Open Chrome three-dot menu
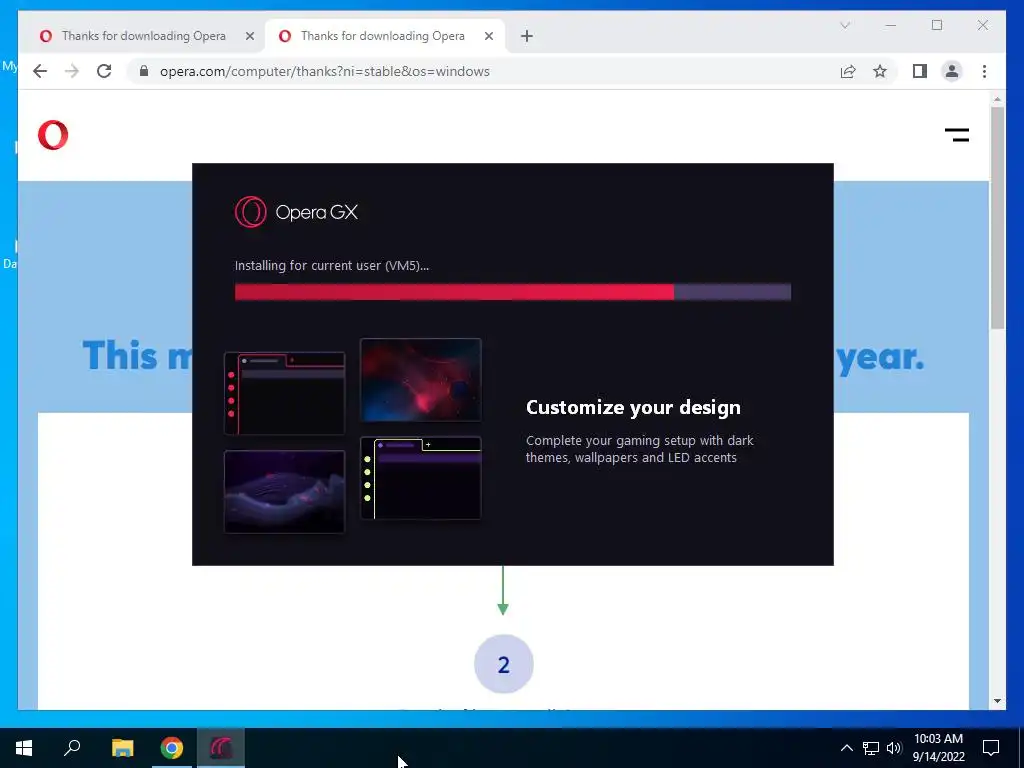The image size is (1024, 768). point(984,71)
